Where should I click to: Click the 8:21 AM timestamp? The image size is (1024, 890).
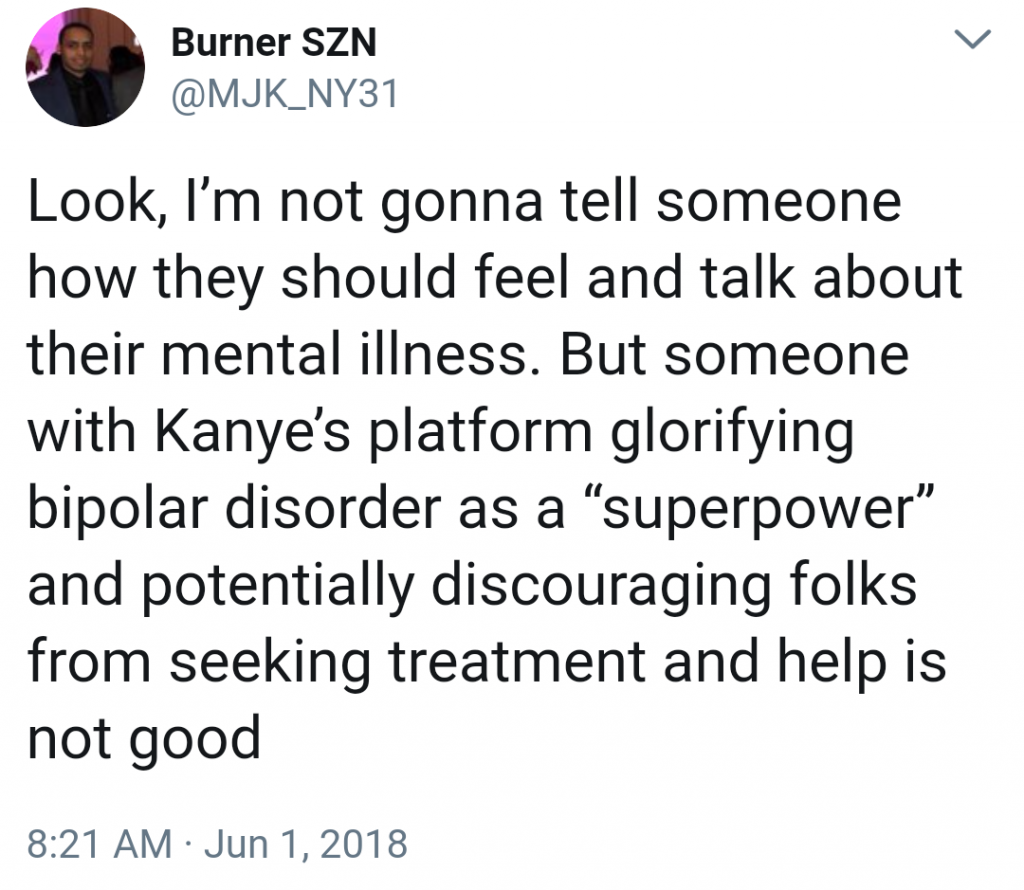98,843
